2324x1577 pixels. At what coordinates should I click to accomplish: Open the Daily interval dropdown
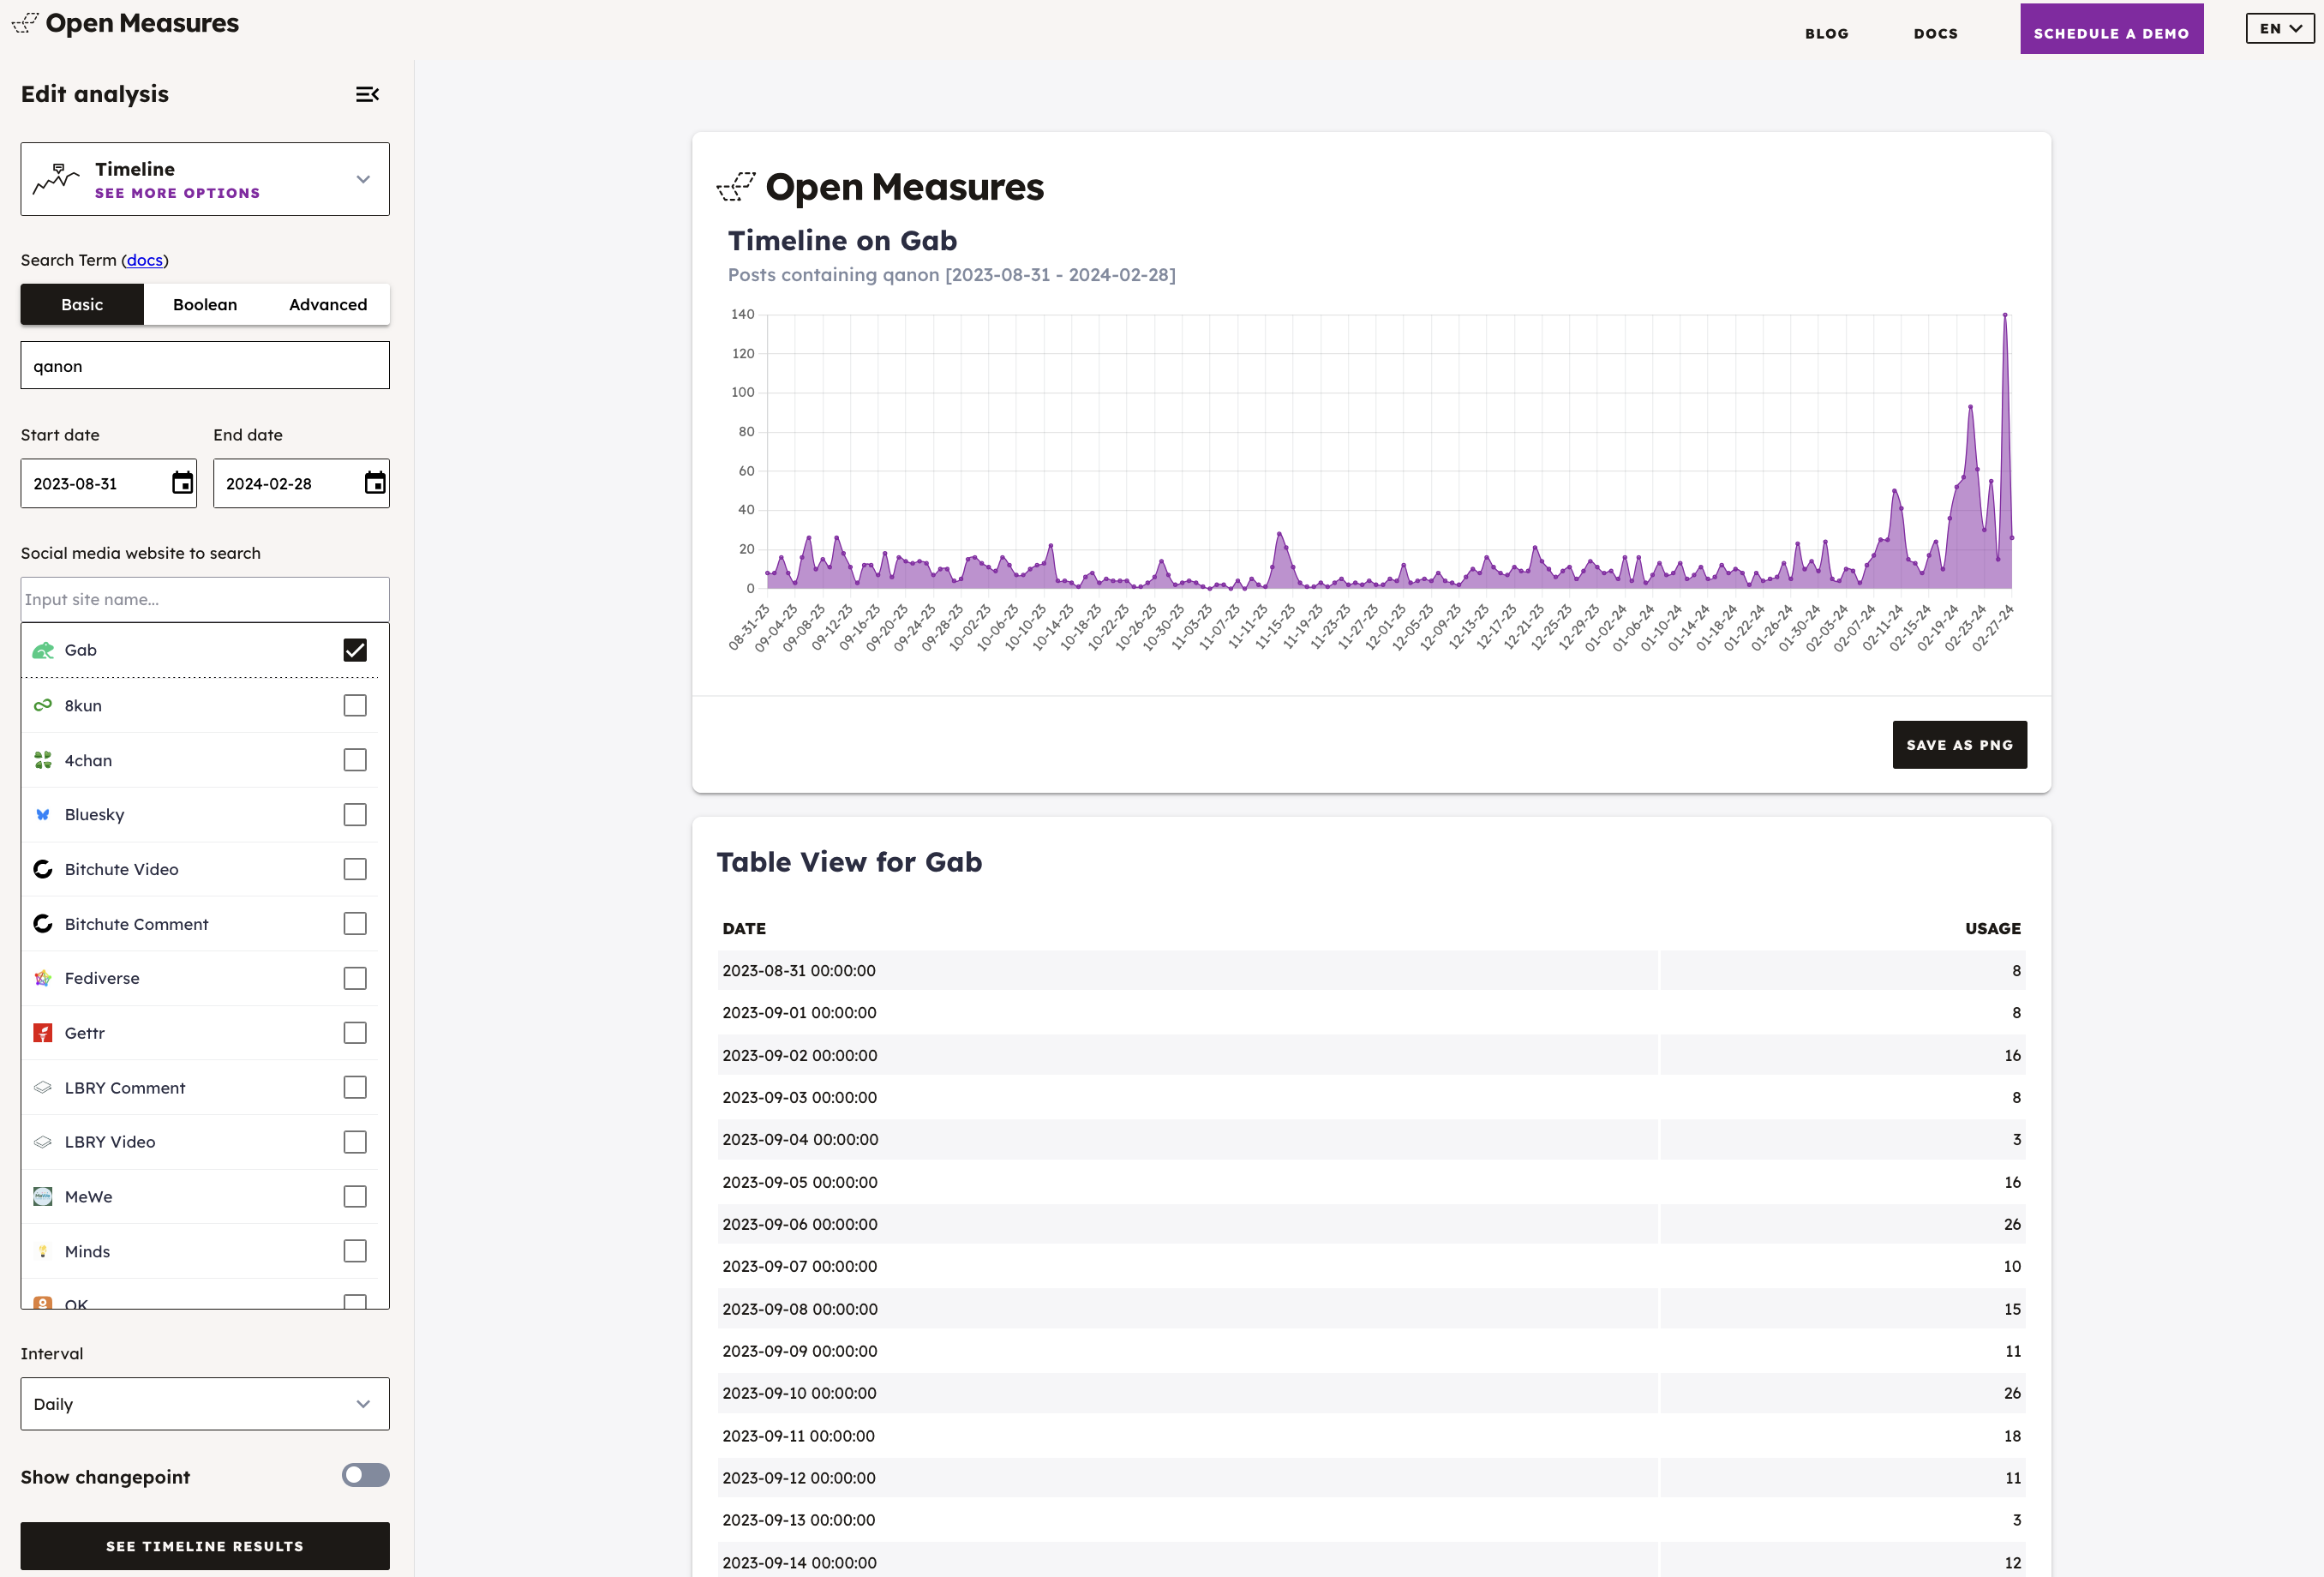[x=205, y=1404]
